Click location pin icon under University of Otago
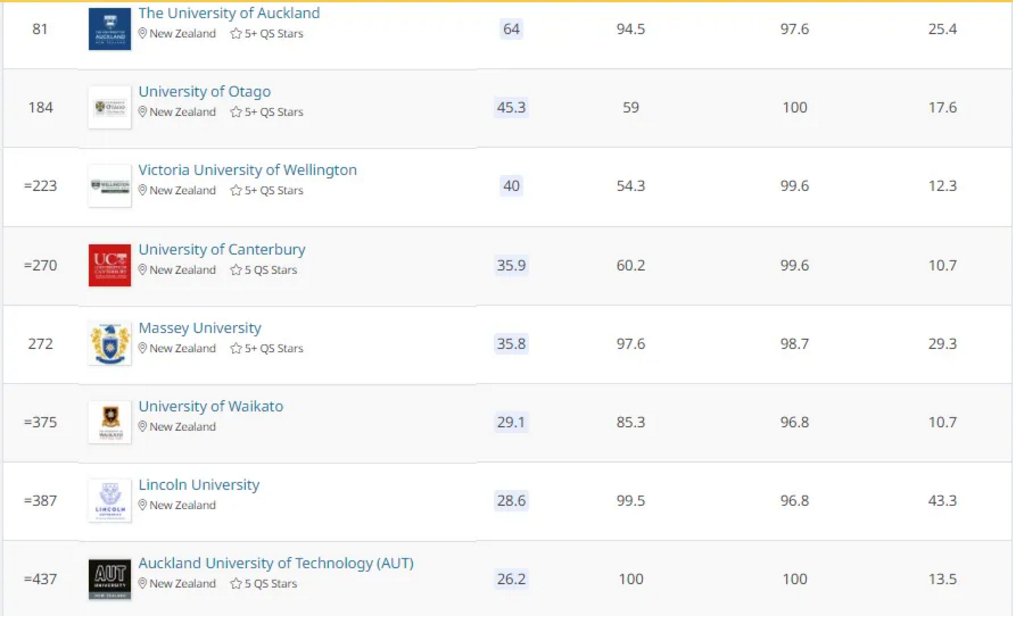The height and width of the screenshot is (622, 1013). [143, 112]
